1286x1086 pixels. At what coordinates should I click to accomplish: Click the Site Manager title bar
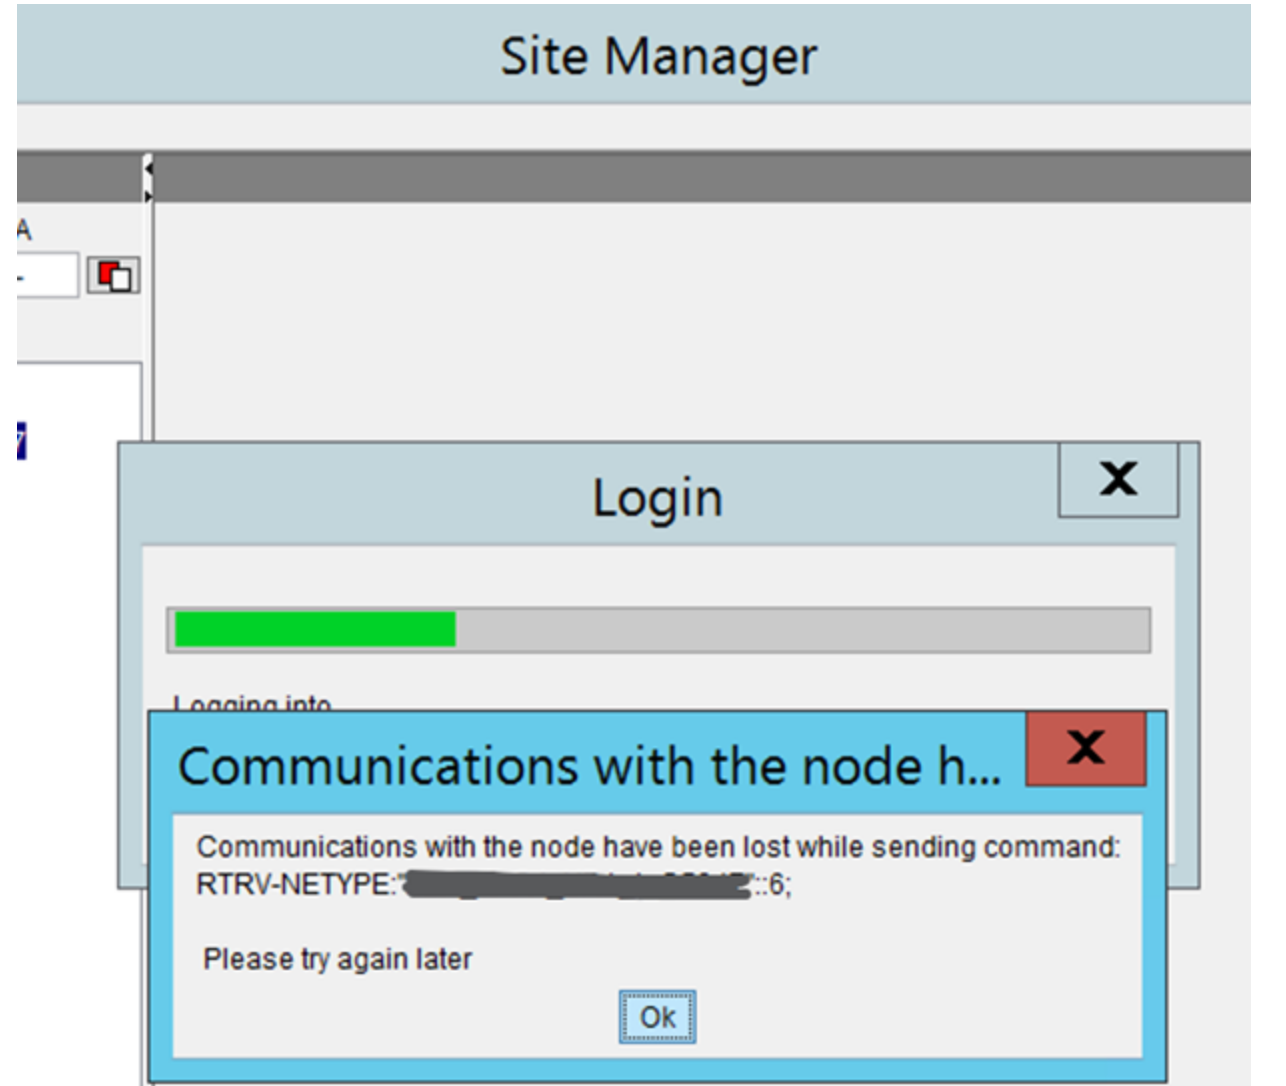coord(658,56)
